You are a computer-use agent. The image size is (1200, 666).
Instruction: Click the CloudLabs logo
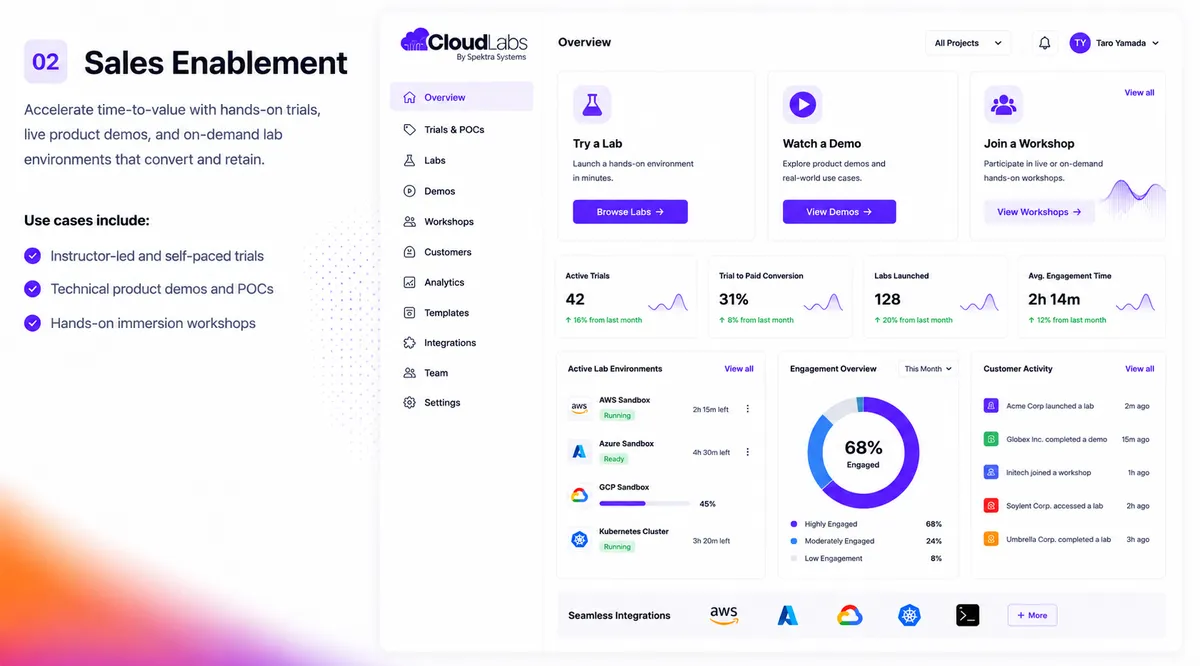pyautogui.click(x=464, y=44)
